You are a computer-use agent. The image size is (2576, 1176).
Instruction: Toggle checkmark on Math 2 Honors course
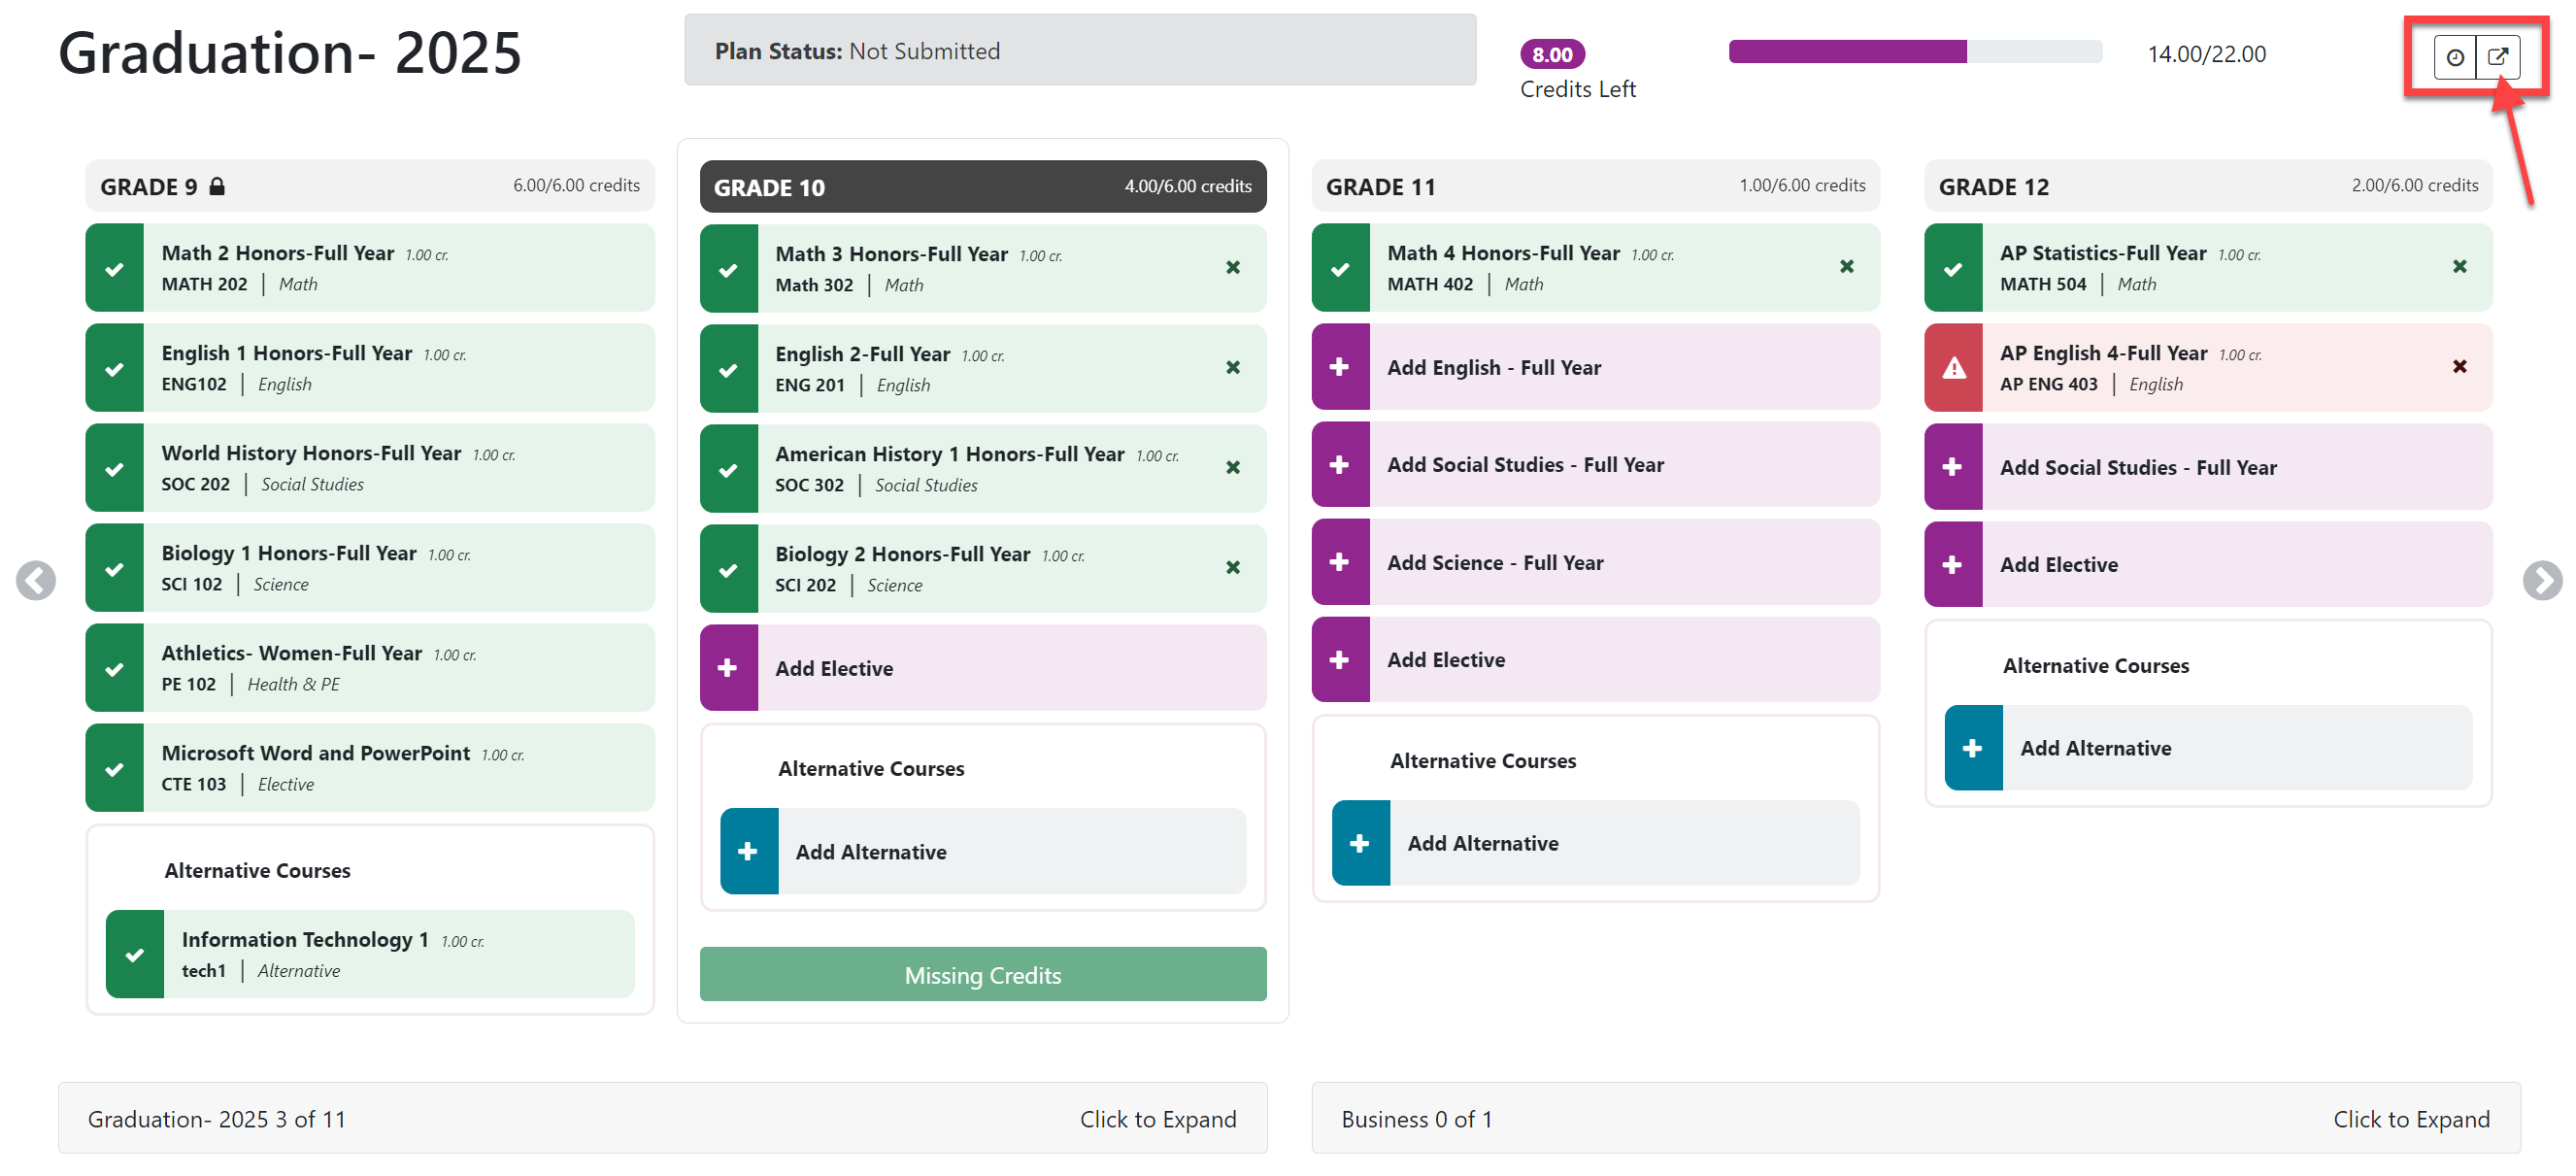tap(115, 268)
